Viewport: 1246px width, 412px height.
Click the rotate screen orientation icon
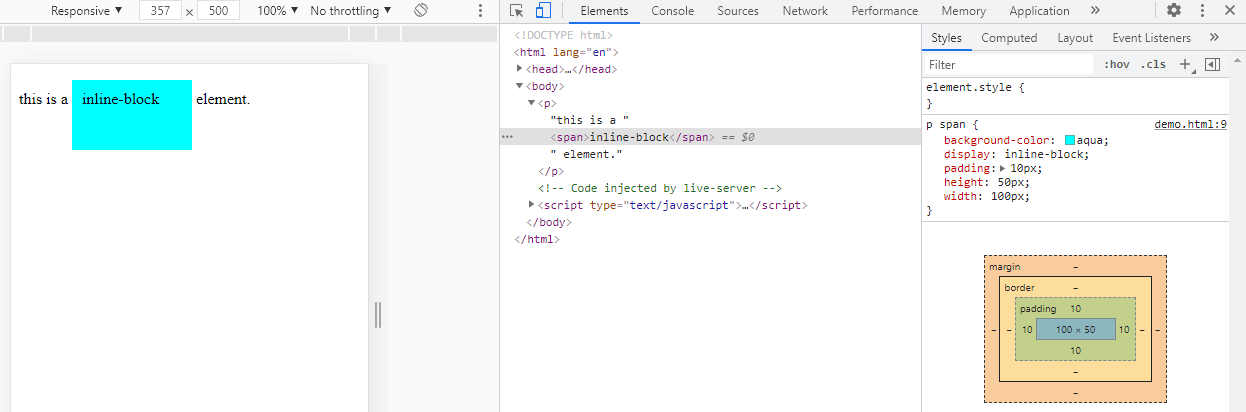(421, 11)
